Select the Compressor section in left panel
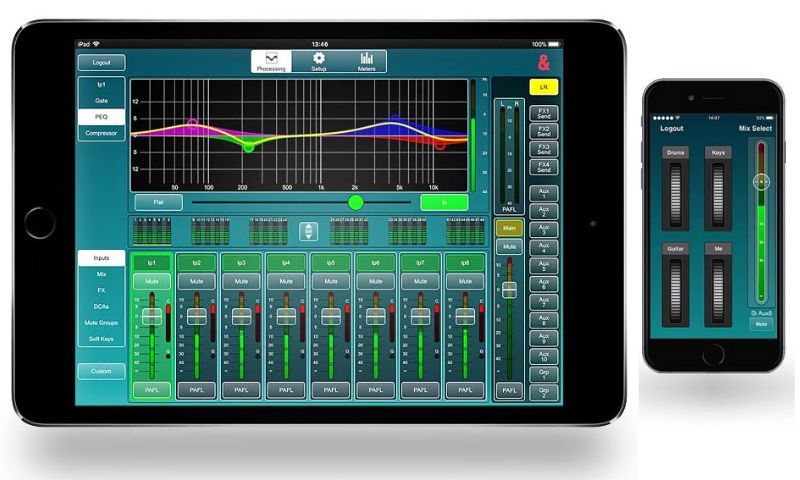The image size is (800, 480). (101, 132)
